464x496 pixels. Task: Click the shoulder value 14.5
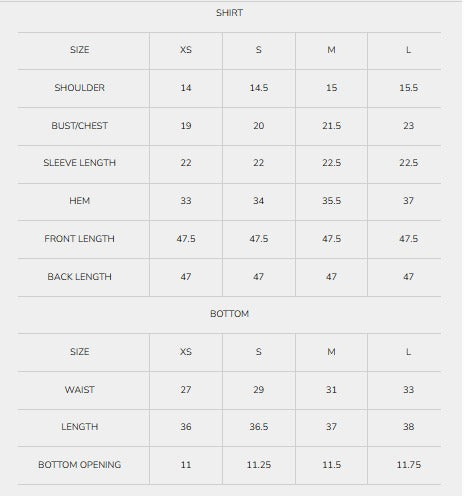coord(259,88)
